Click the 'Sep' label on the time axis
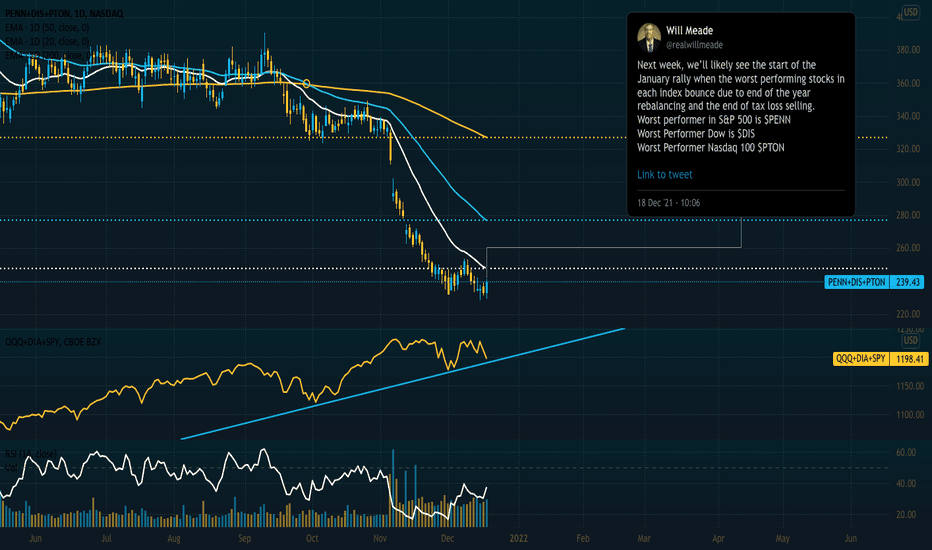932x550 pixels. coord(244,538)
